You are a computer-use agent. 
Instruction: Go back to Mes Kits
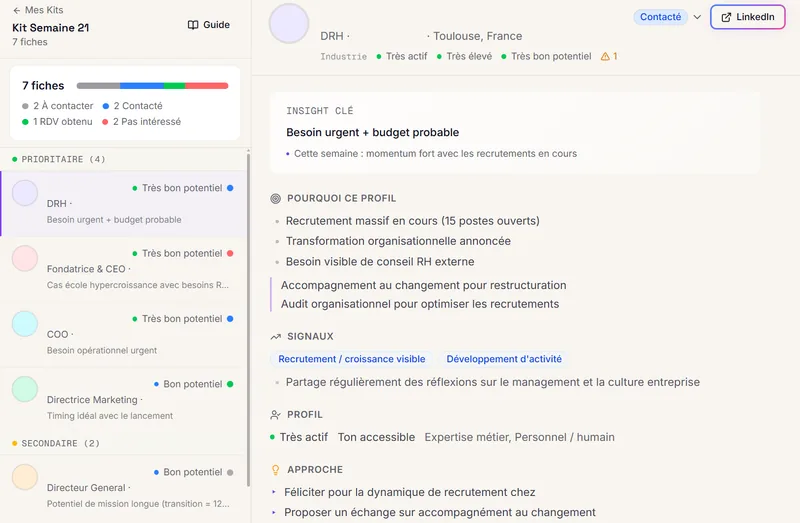click(38, 10)
